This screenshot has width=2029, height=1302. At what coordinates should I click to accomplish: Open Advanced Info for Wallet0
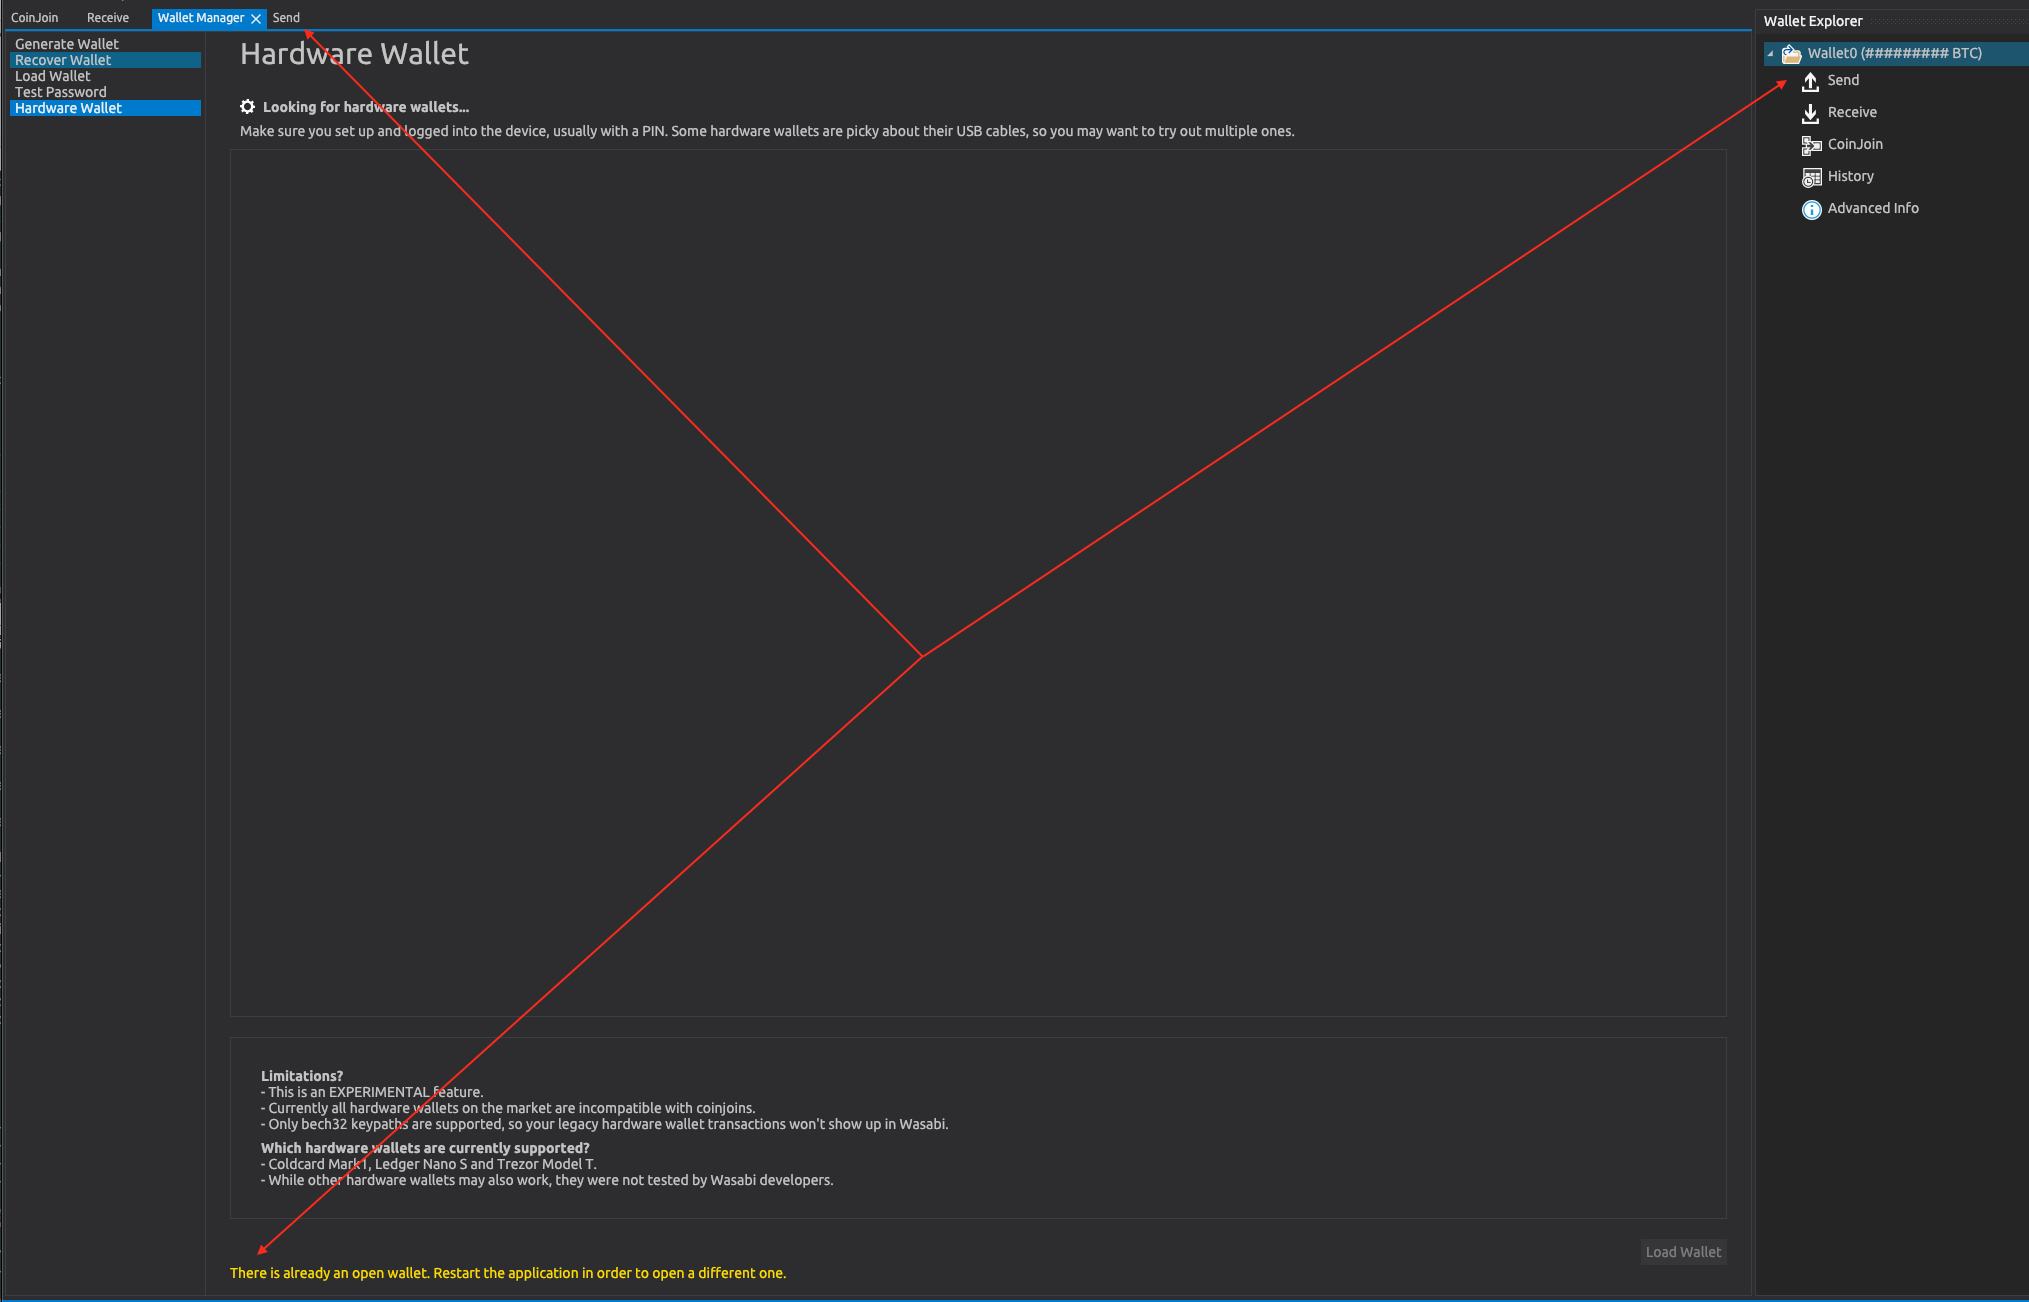coord(1872,208)
